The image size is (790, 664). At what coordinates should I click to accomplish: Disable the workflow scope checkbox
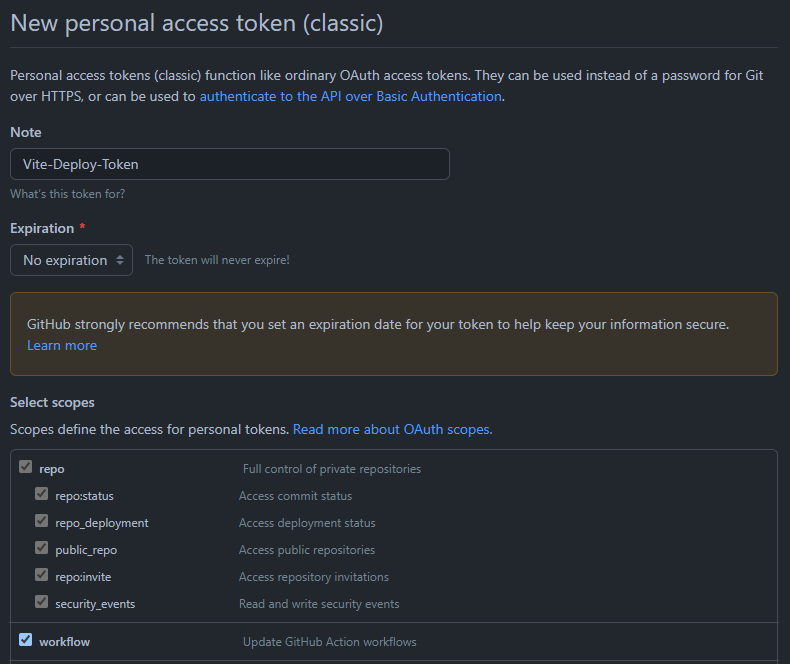pyautogui.click(x=26, y=640)
